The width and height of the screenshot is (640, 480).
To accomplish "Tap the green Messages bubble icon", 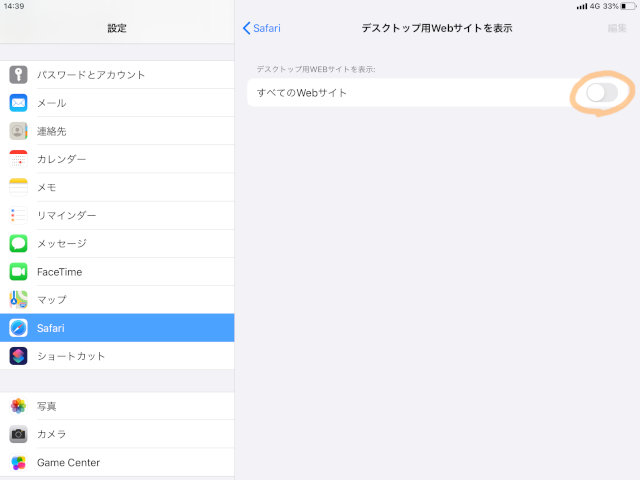I will (x=19, y=243).
